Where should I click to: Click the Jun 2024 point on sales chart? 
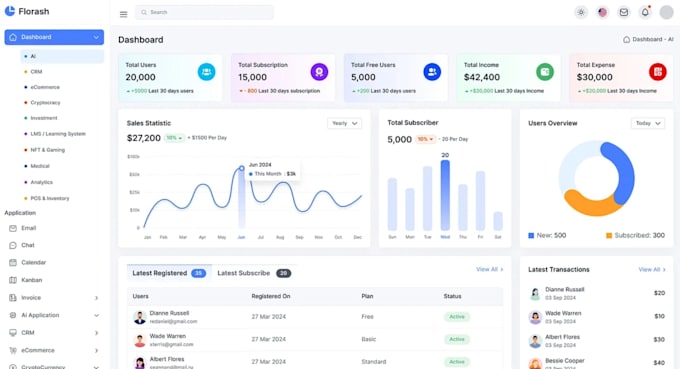(242, 168)
